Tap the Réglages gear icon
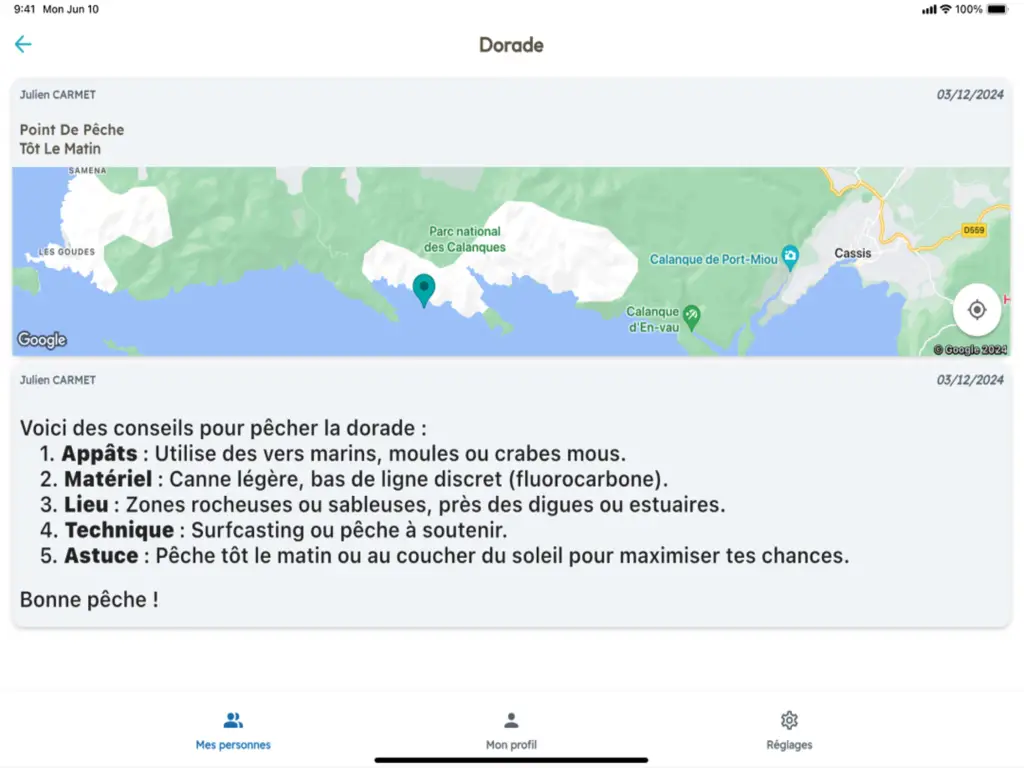Screen dimensions: 1024x768 click(789, 720)
